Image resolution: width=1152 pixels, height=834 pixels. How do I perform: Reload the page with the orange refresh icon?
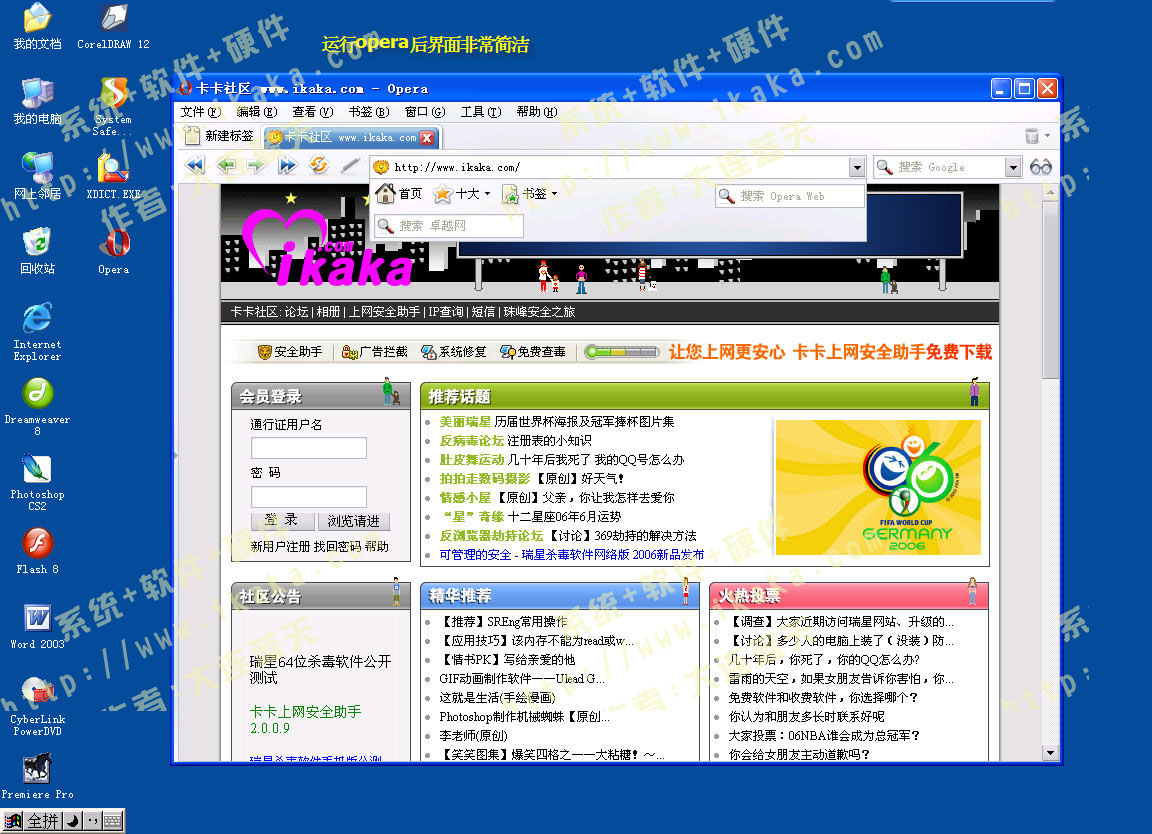pyautogui.click(x=319, y=165)
